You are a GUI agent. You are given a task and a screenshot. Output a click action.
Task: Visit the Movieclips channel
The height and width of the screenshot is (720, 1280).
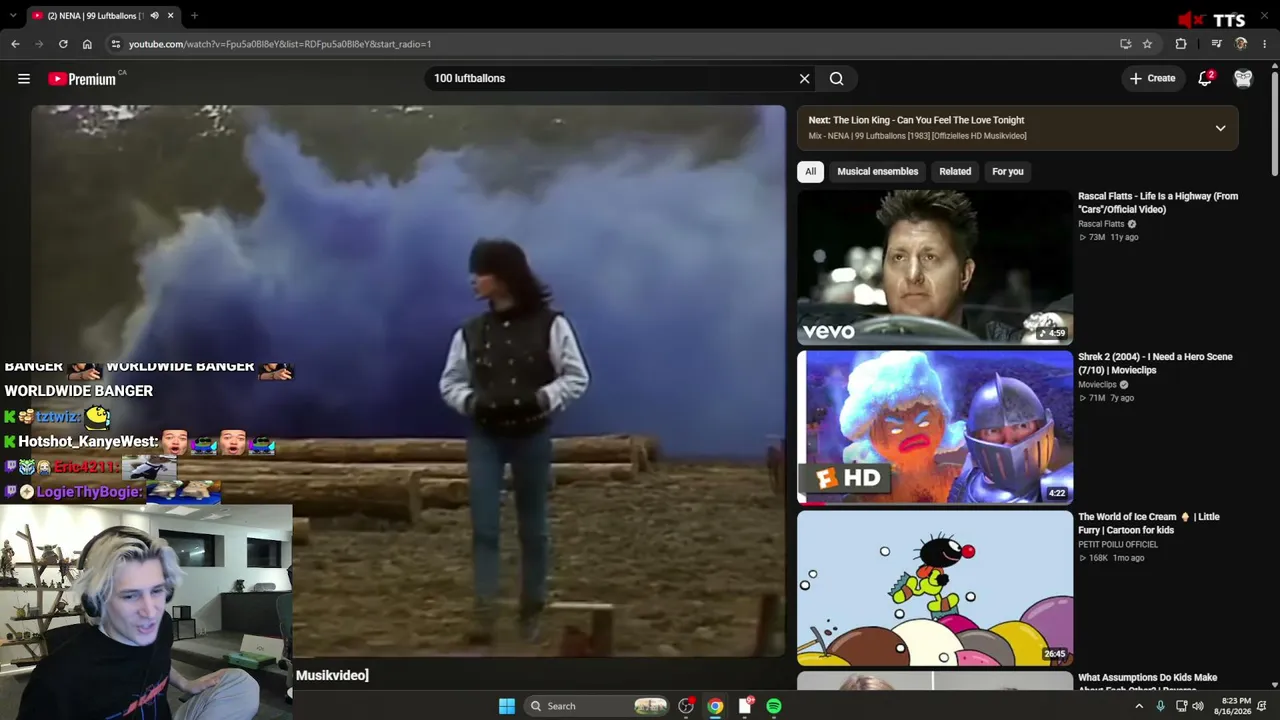[x=1097, y=384]
